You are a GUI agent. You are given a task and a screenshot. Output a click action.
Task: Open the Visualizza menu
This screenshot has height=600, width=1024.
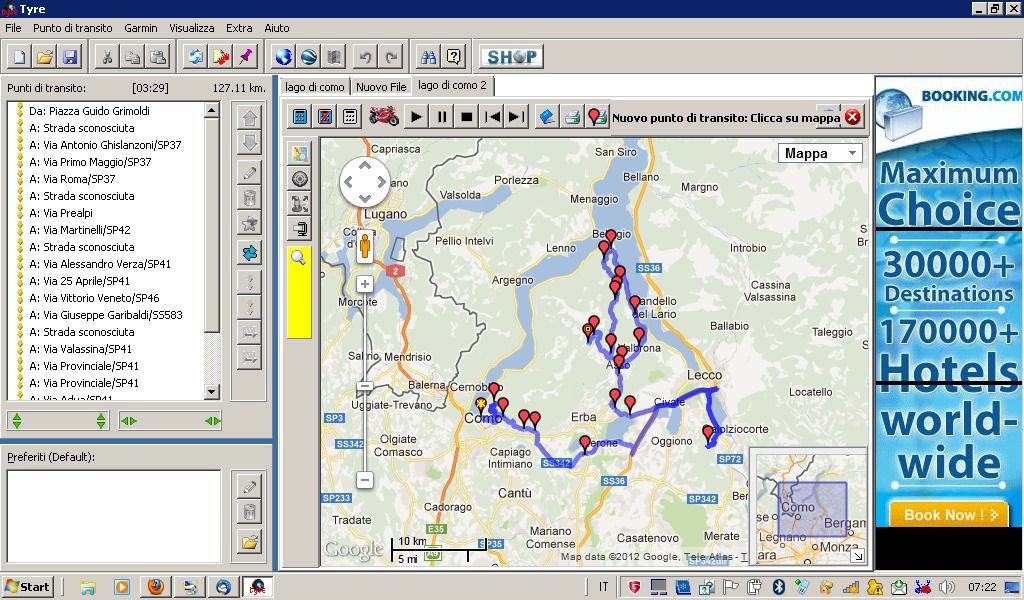click(192, 28)
